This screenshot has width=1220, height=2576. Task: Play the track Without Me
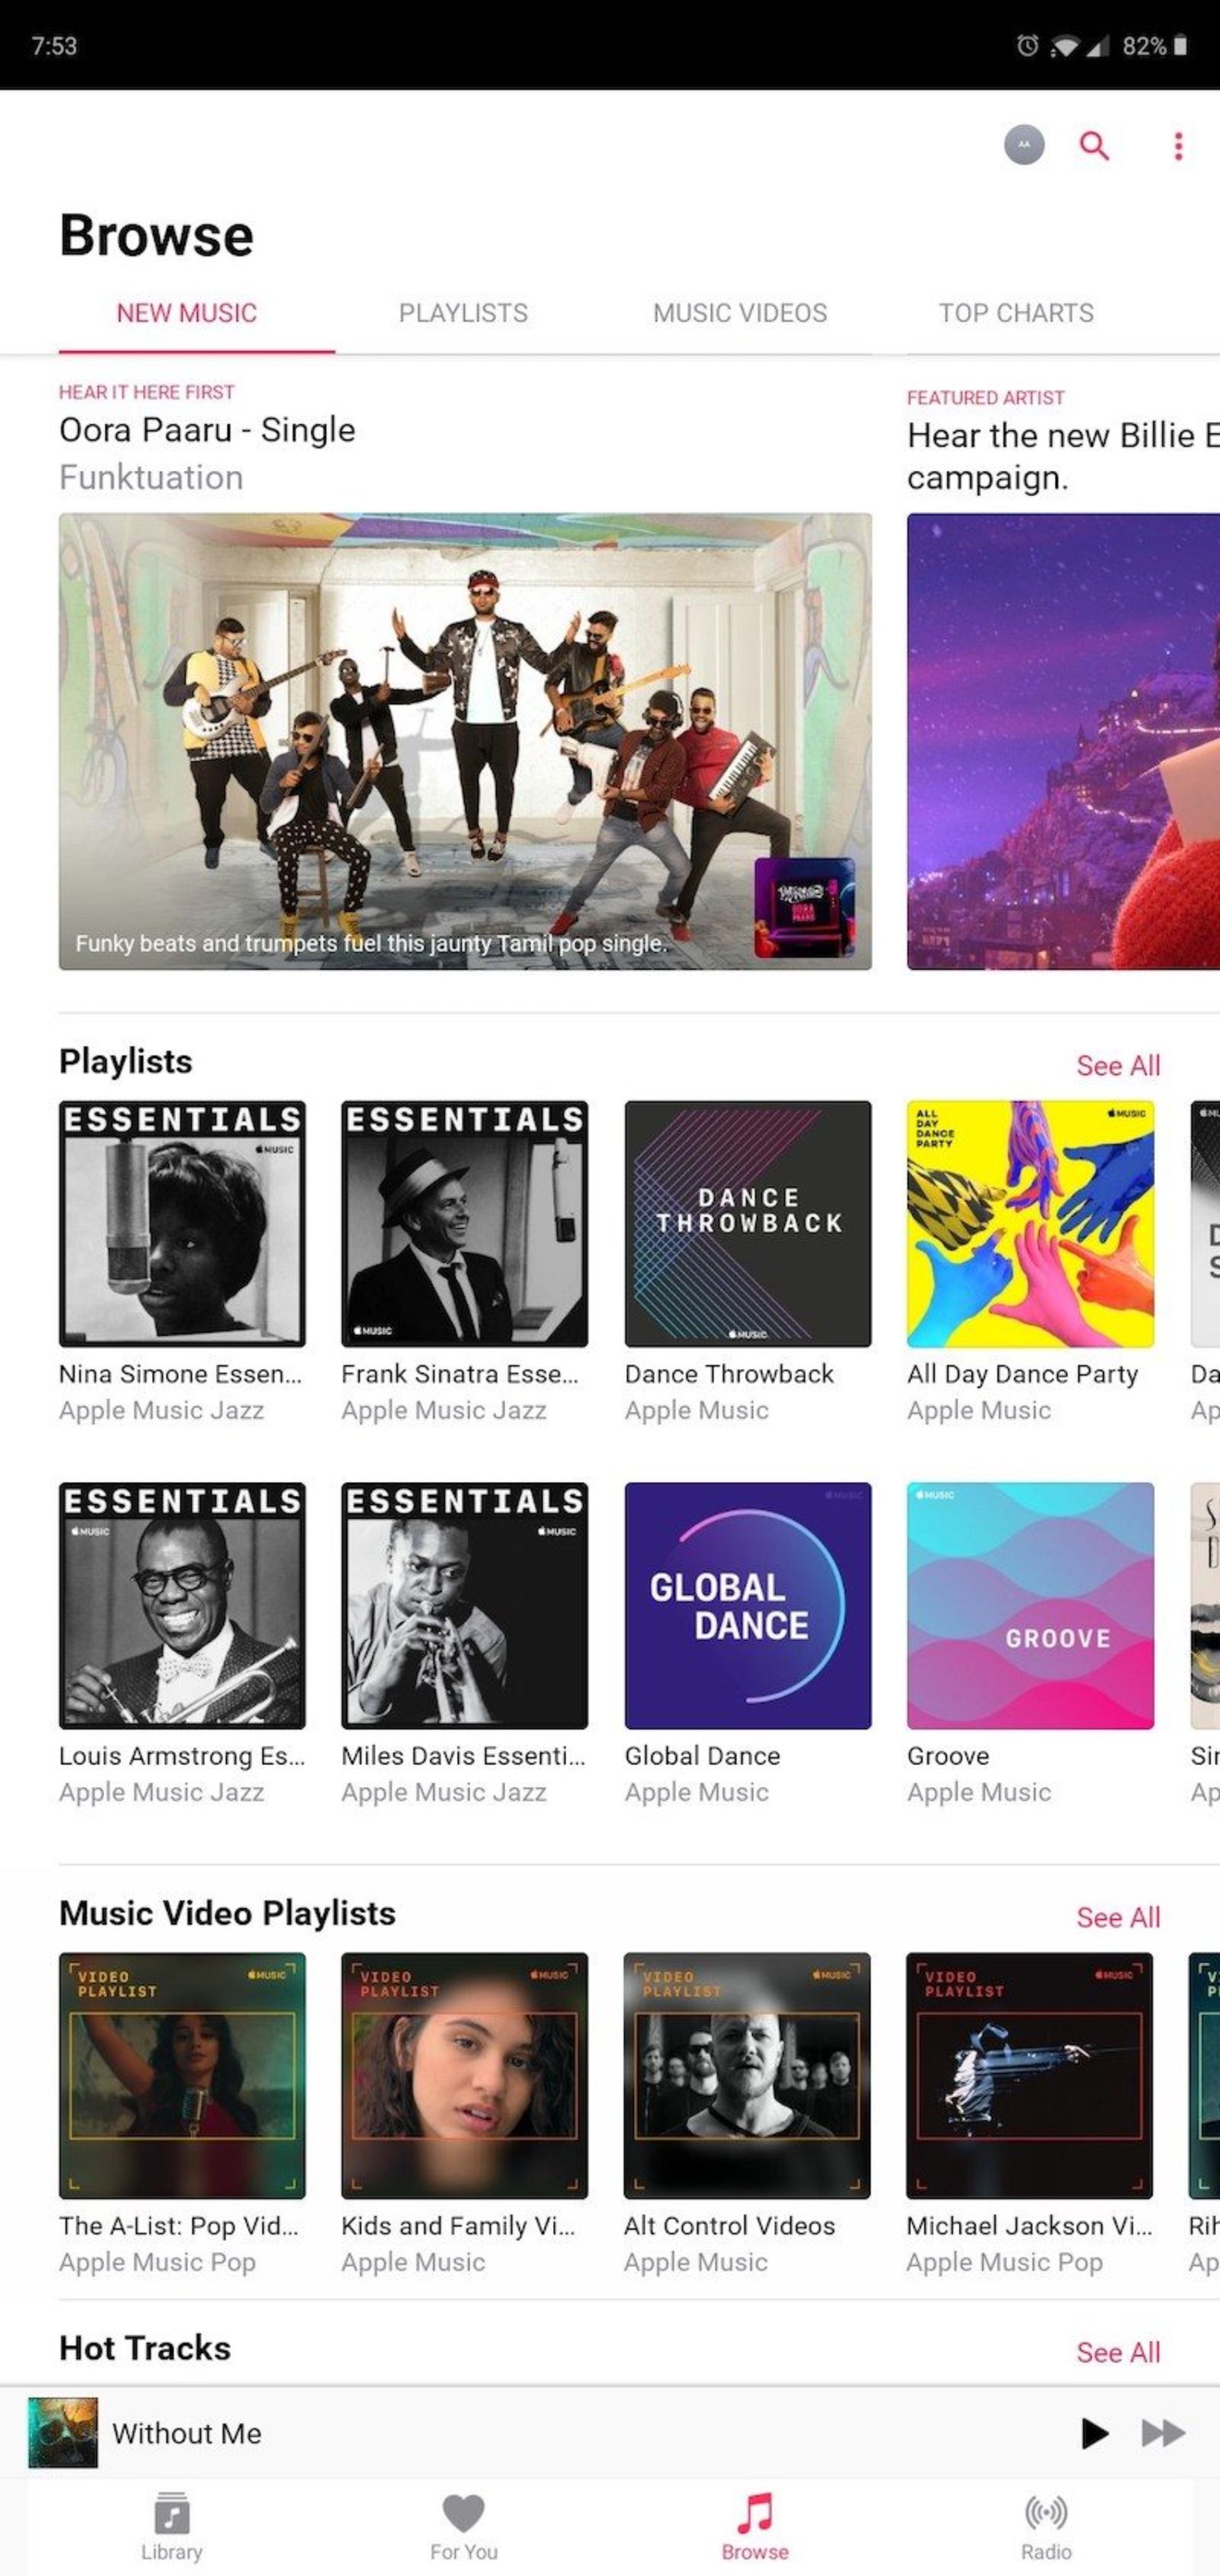pyautogui.click(x=1095, y=2434)
